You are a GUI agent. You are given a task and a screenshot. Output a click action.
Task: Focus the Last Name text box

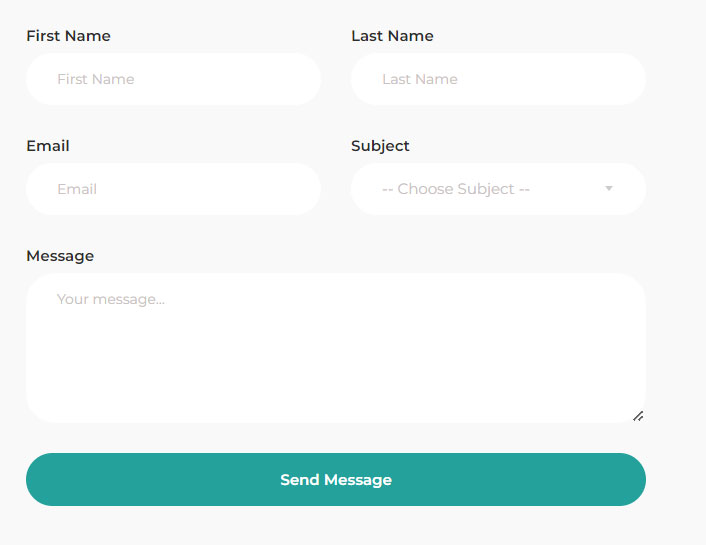(498, 79)
